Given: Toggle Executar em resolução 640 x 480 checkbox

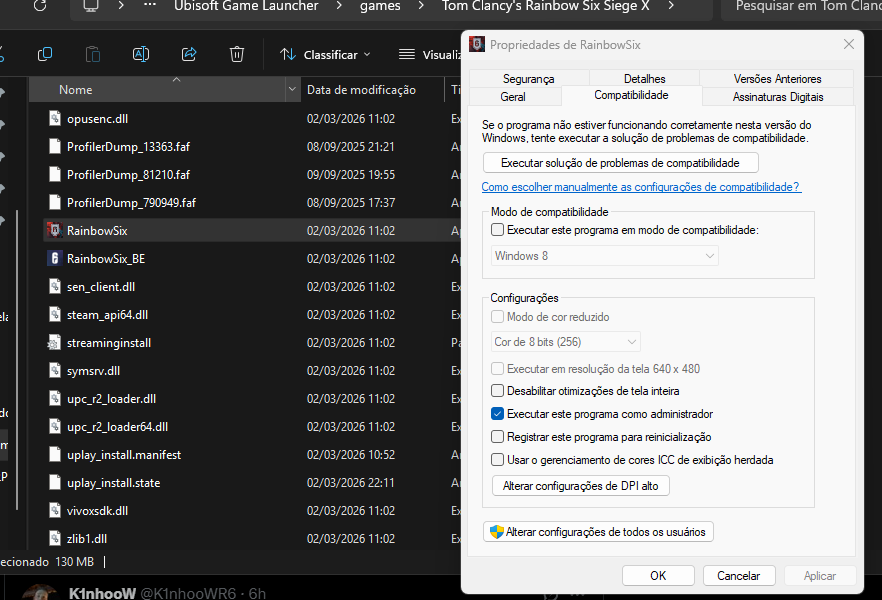Looking at the screenshot, I should pos(497,369).
